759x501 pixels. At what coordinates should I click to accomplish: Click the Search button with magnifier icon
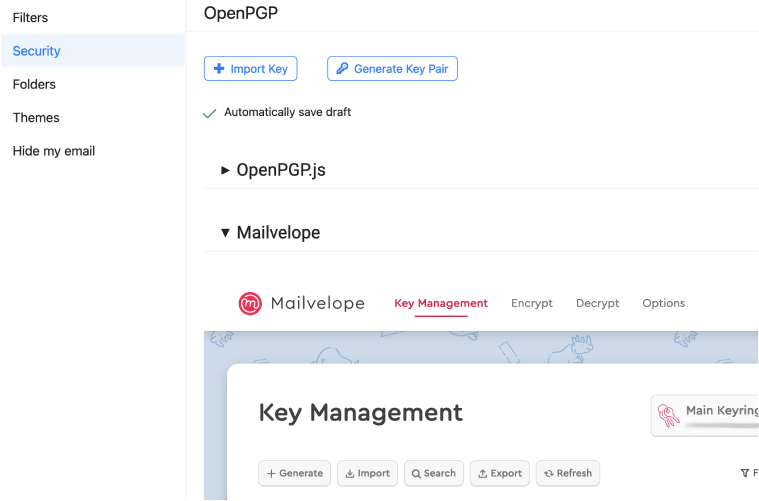tap(432, 473)
